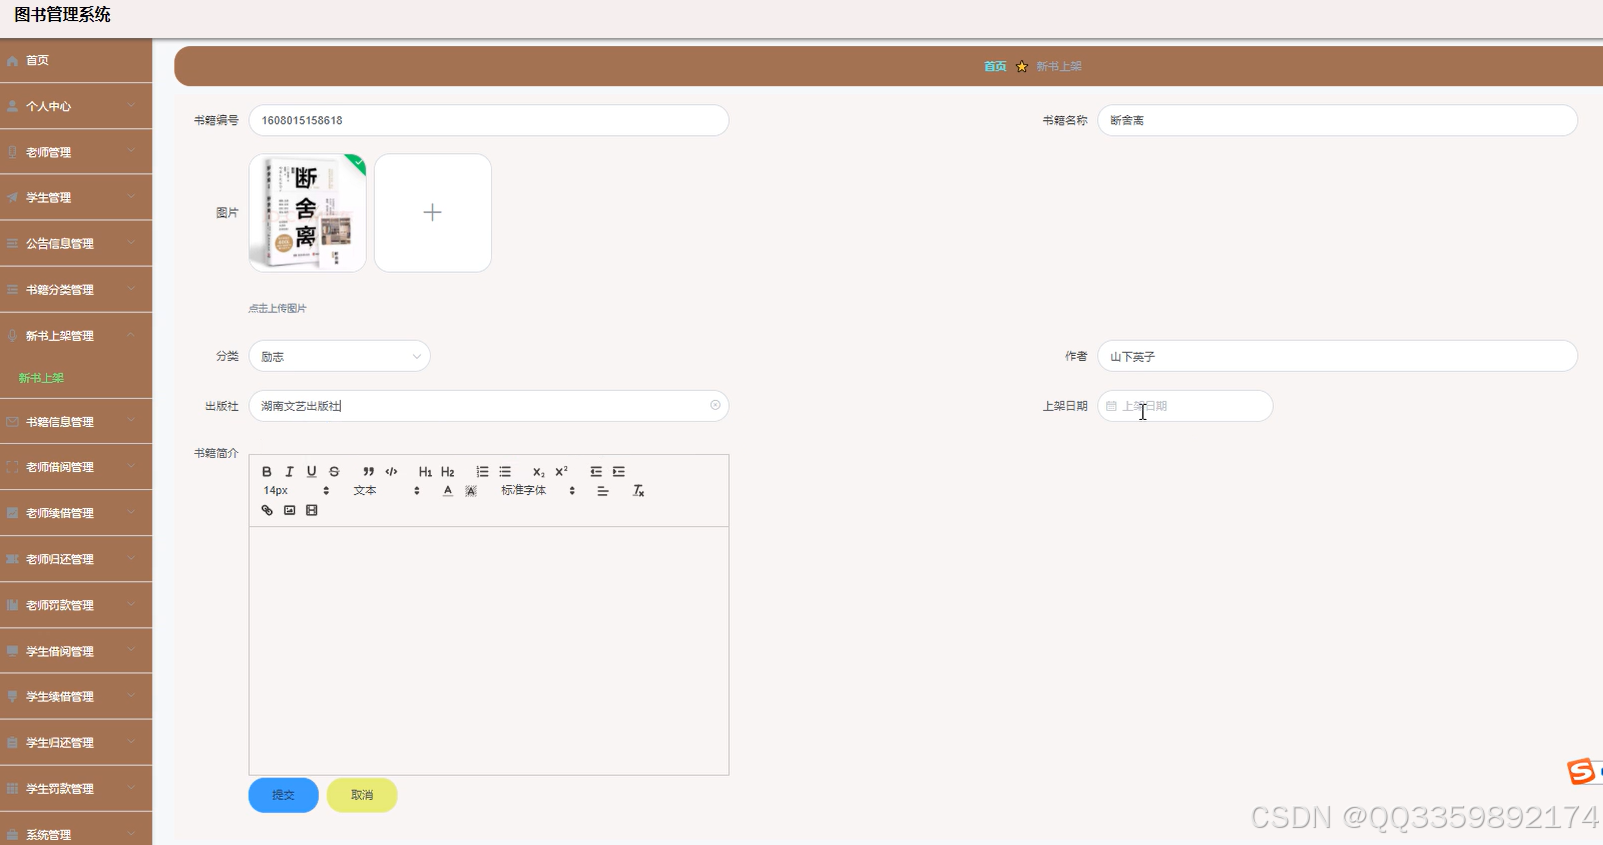Viewport: 1603px width, 845px height.
Task: Open the 标准字体 font family dropdown
Action: tap(538, 491)
